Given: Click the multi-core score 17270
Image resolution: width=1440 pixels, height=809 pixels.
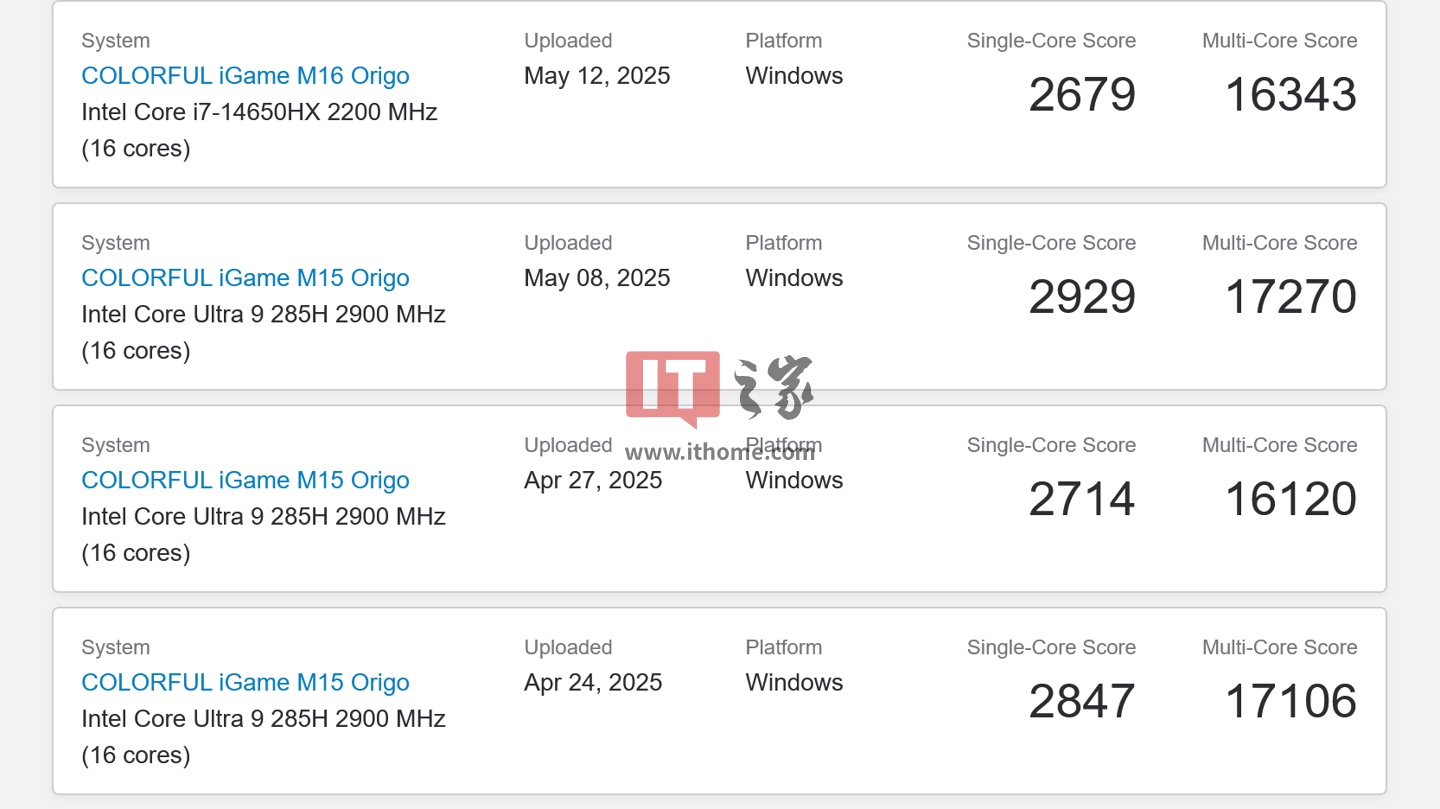Looking at the screenshot, I should click(1290, 297).
